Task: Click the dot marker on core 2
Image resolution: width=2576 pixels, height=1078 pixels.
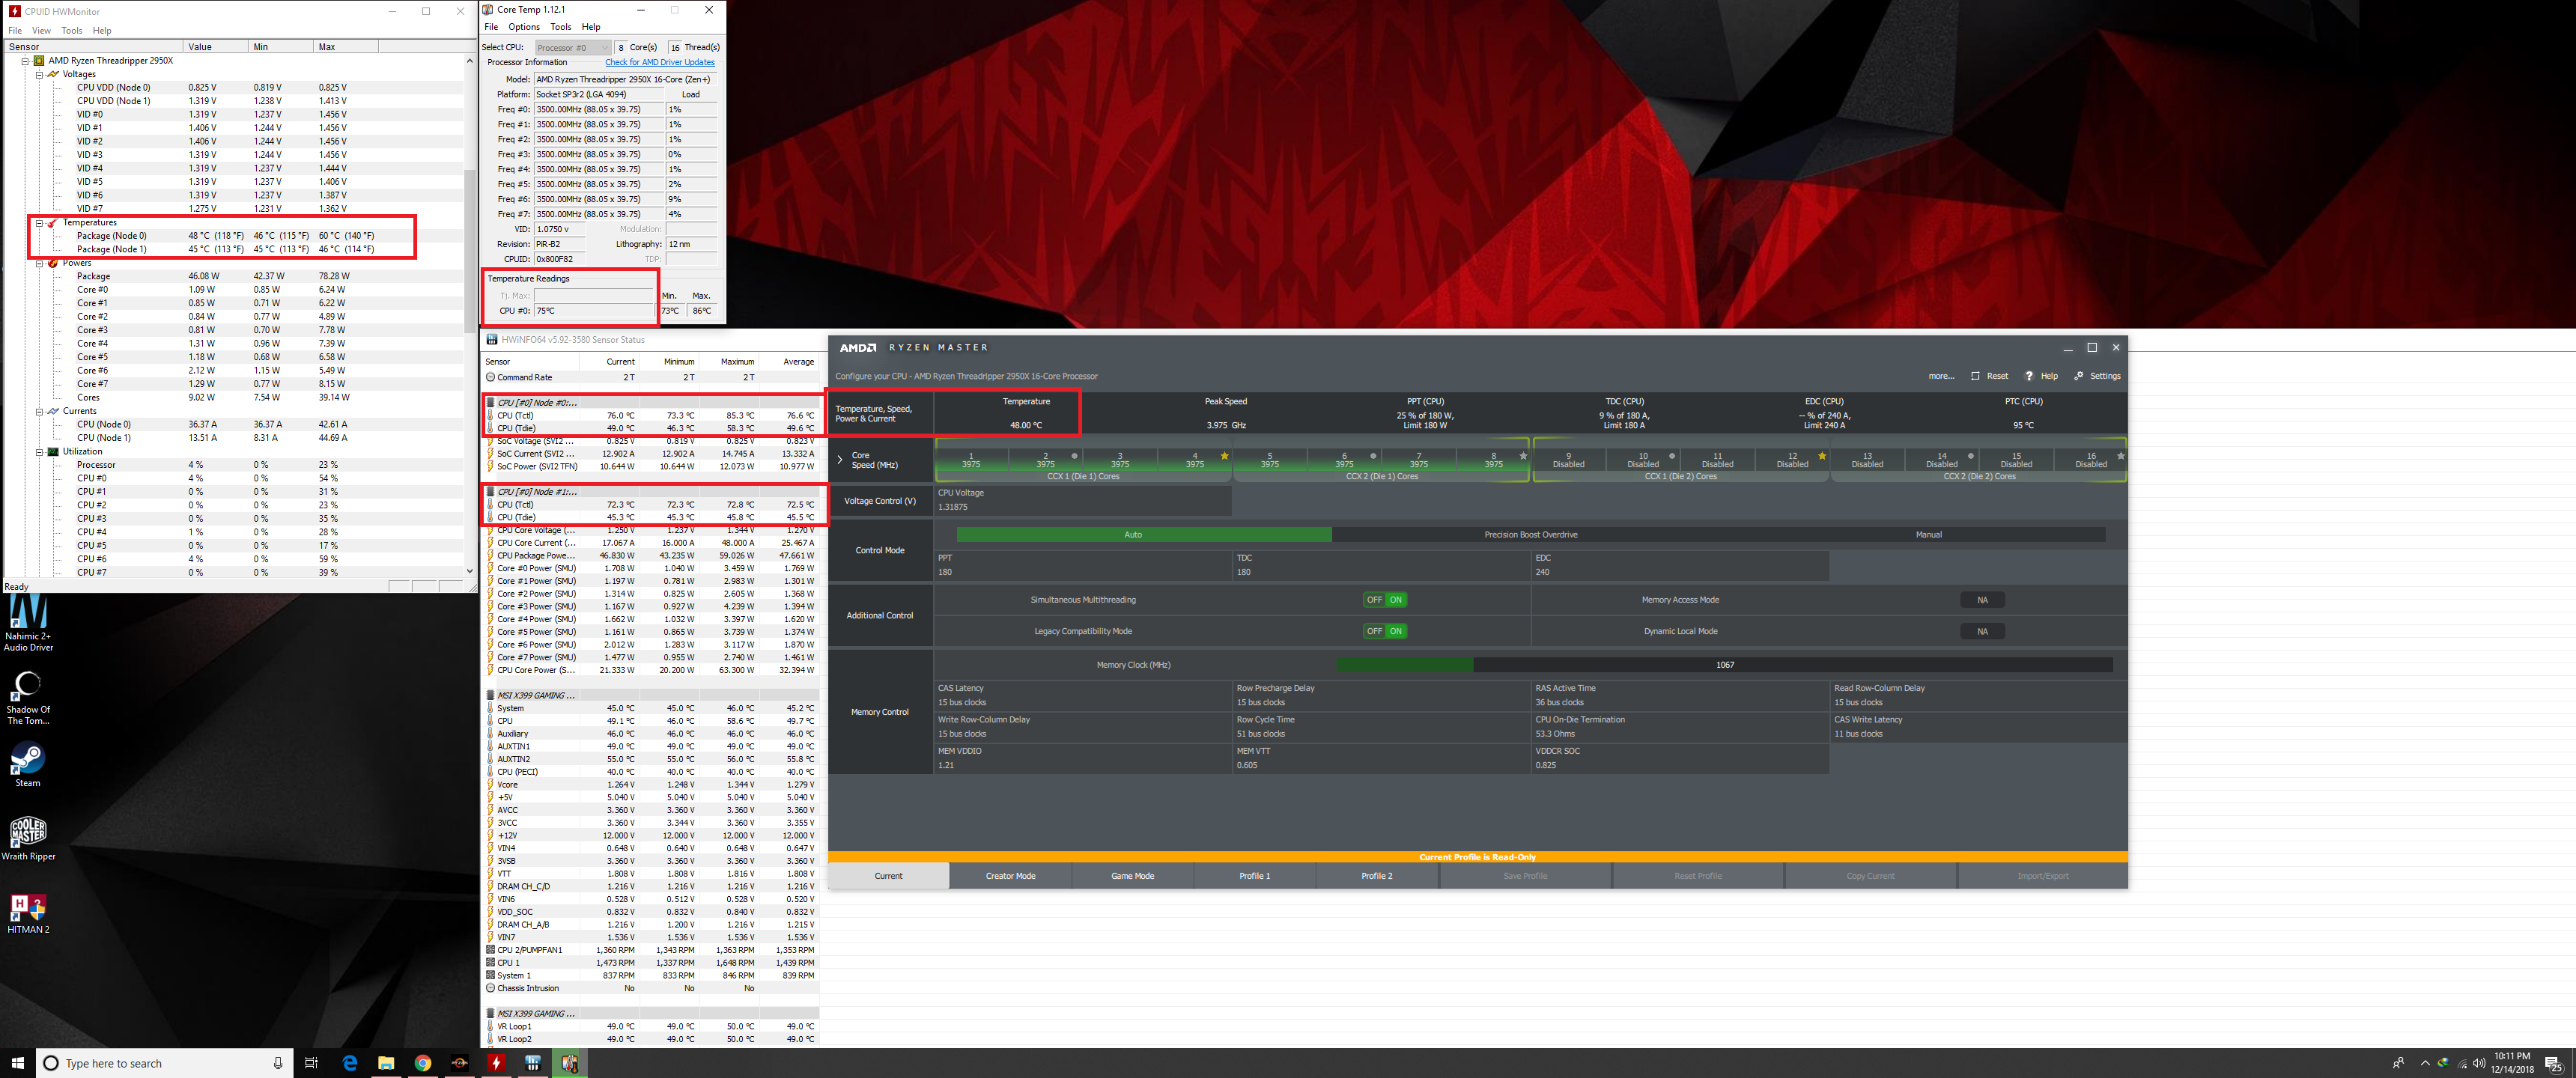Action: (1075, 456)
